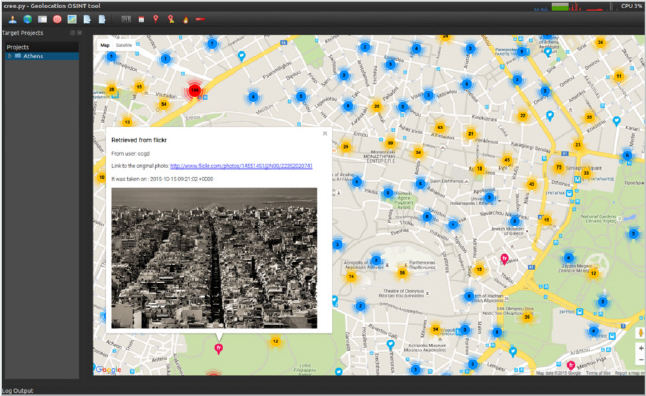Click the gray grid icon after separator
Screen dimensions: 646x396
(x=126, y=19)
